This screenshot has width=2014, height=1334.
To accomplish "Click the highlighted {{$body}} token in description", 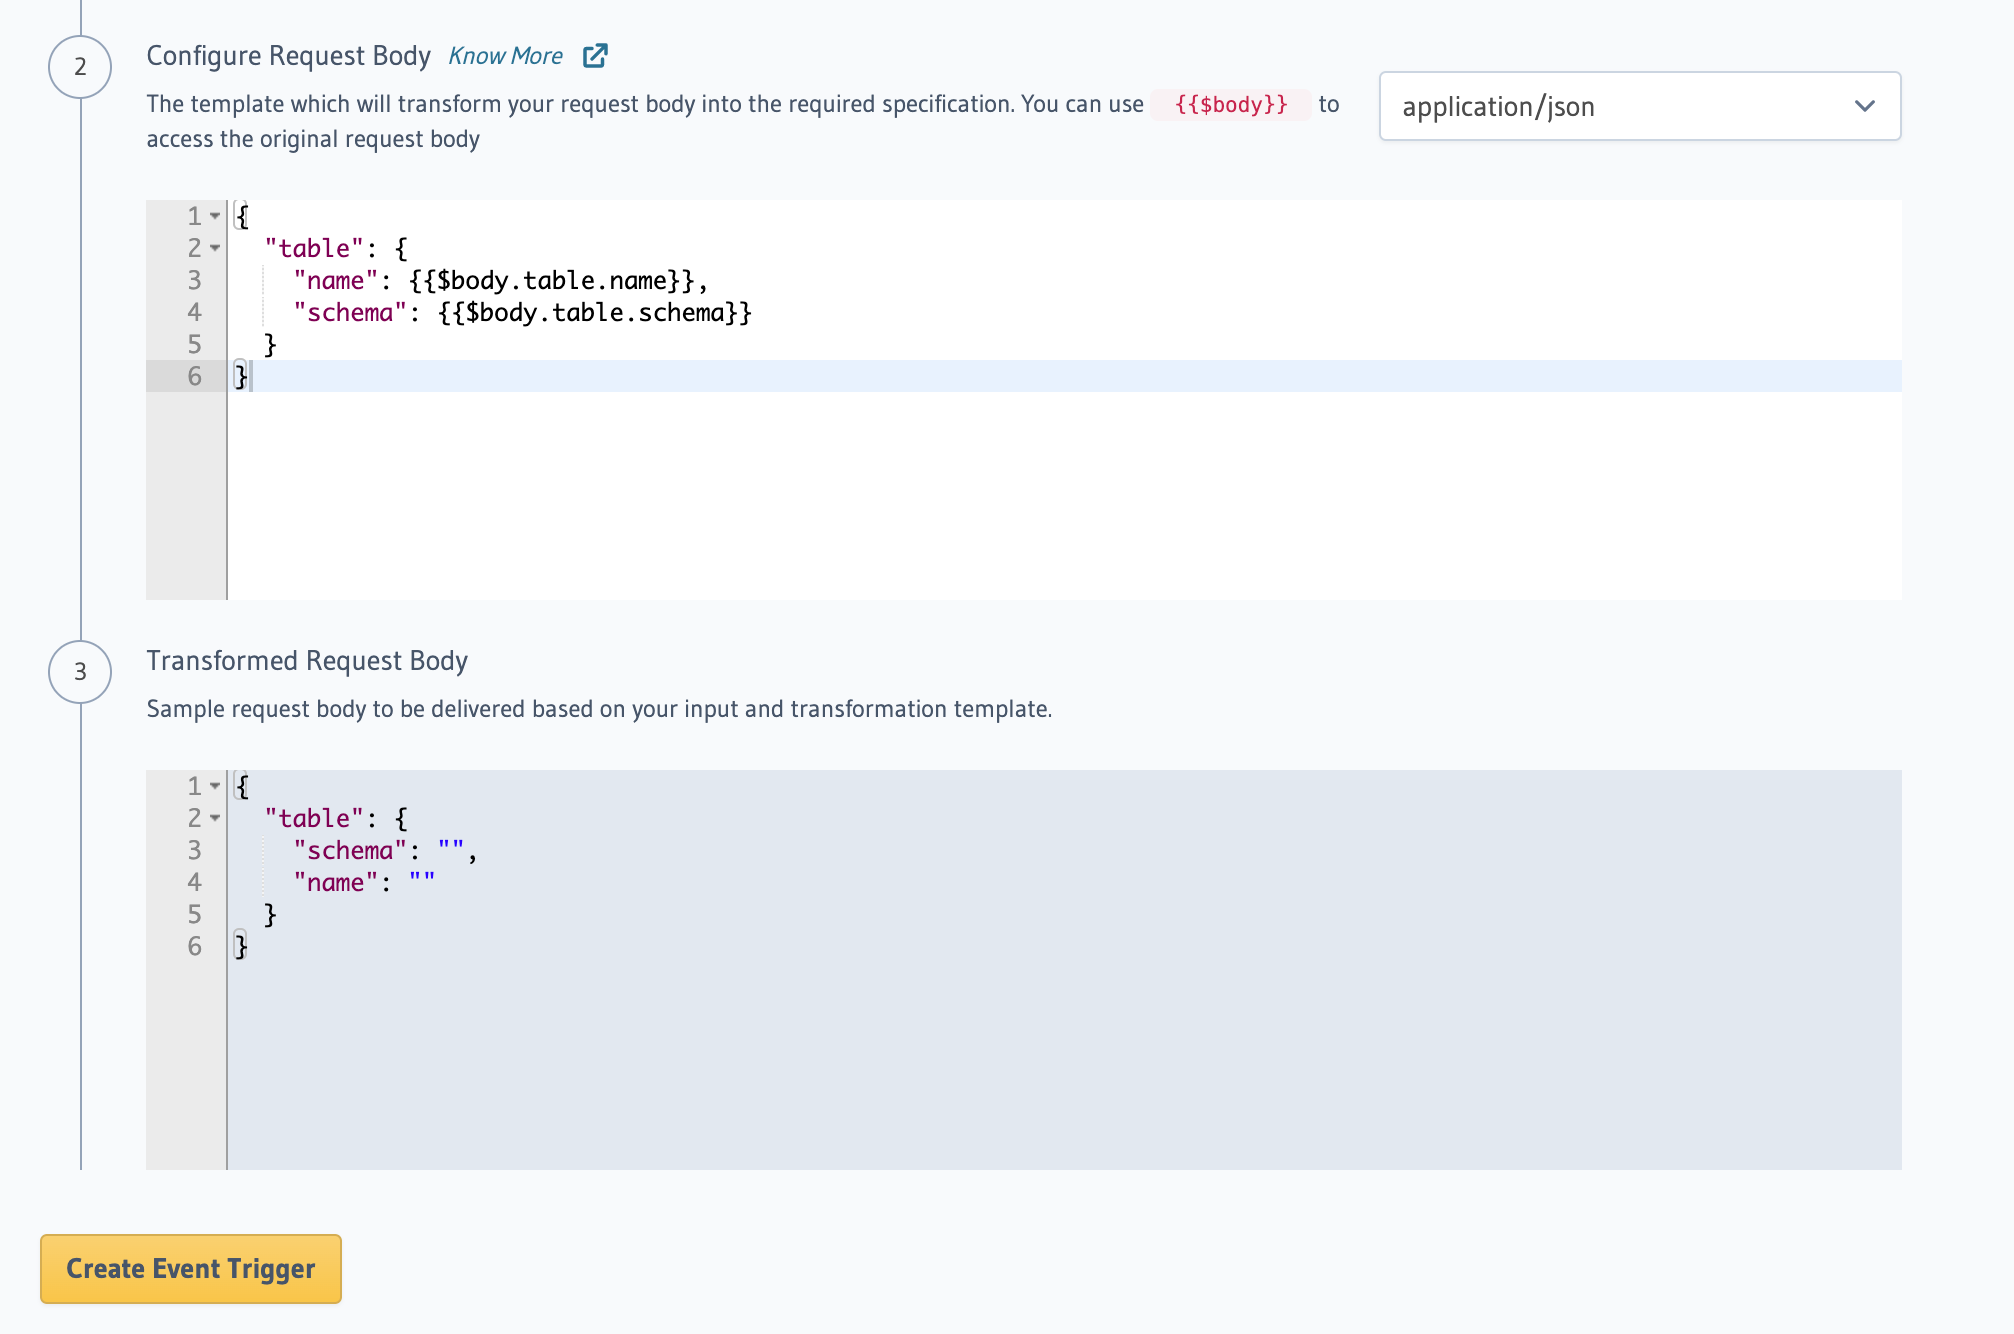I will coord(1230,104).
